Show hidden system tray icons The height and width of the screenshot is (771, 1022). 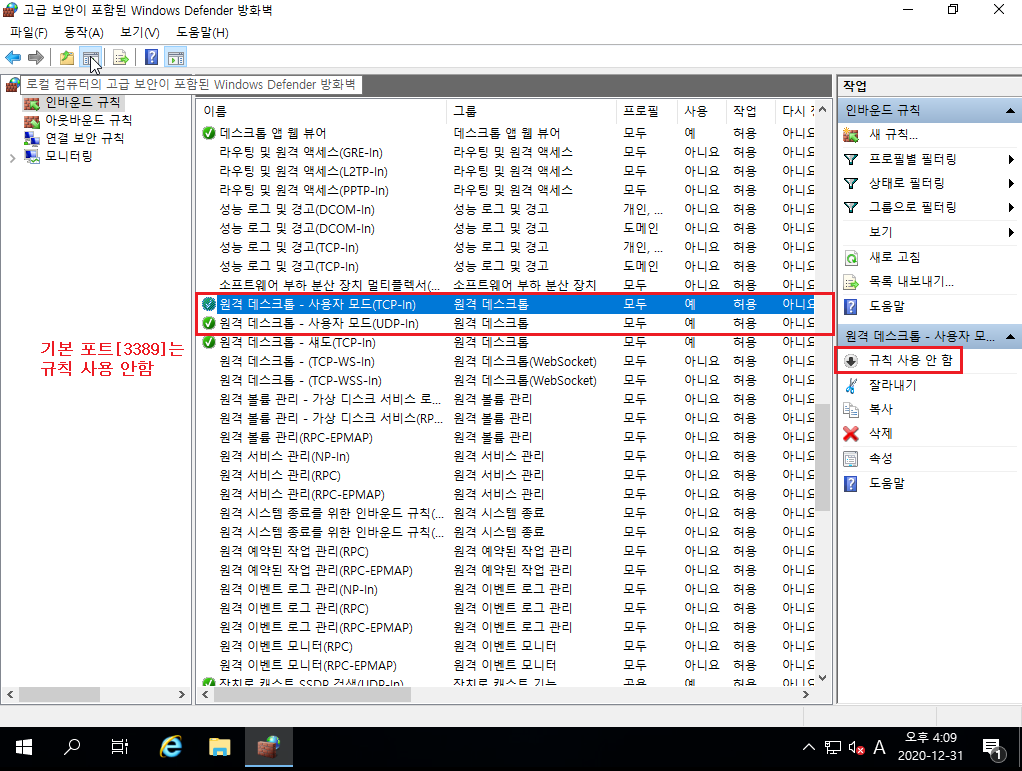tap(809, 747)
